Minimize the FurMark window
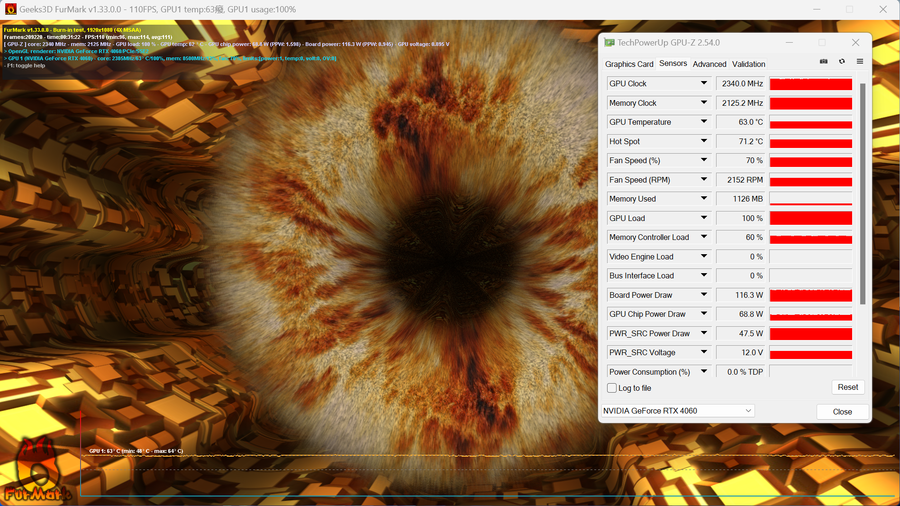The width and height of the screenshot is (900, 506). point(817,9)
